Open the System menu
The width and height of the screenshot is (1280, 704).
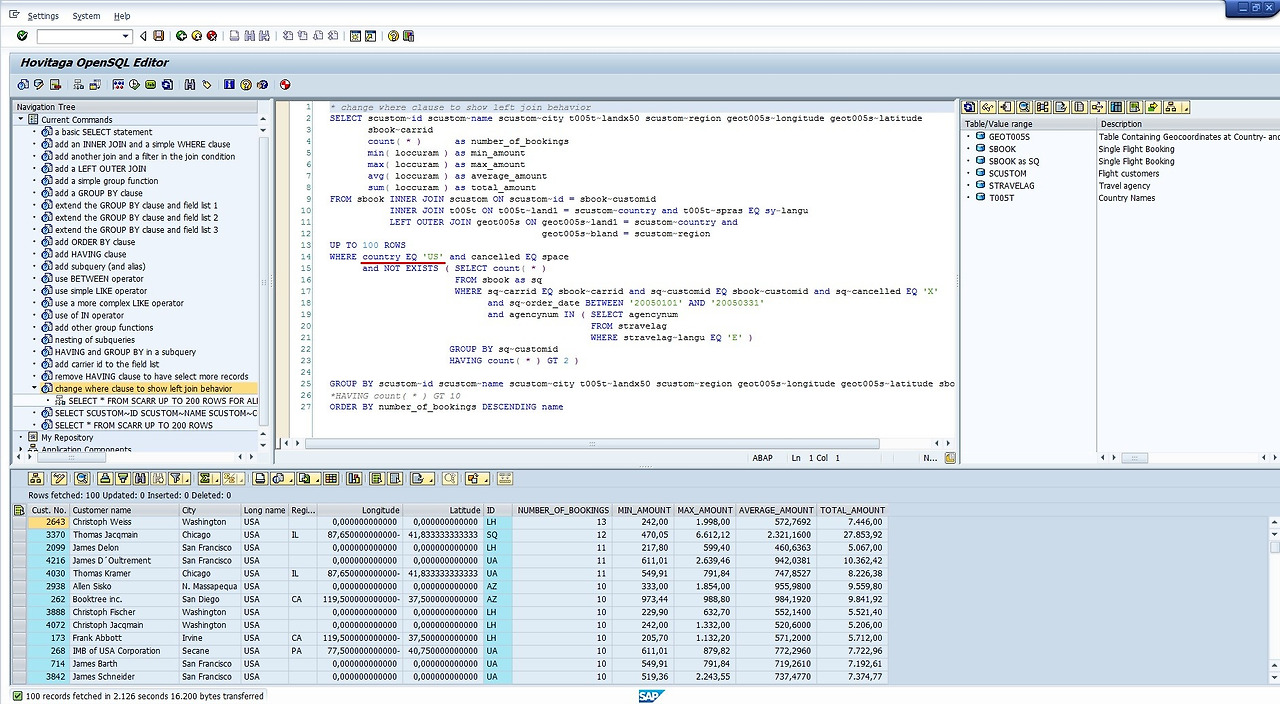(86, 16)
